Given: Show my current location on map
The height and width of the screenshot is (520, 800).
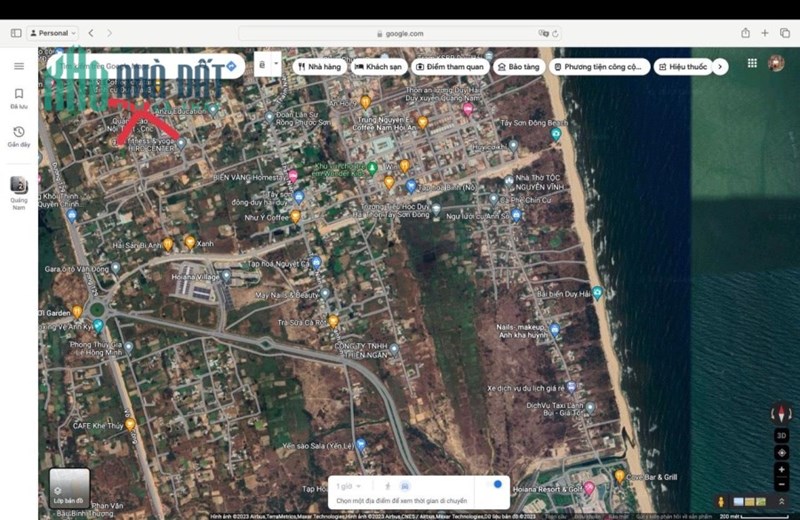Looking at the screenshot, I should click(781, 452).
